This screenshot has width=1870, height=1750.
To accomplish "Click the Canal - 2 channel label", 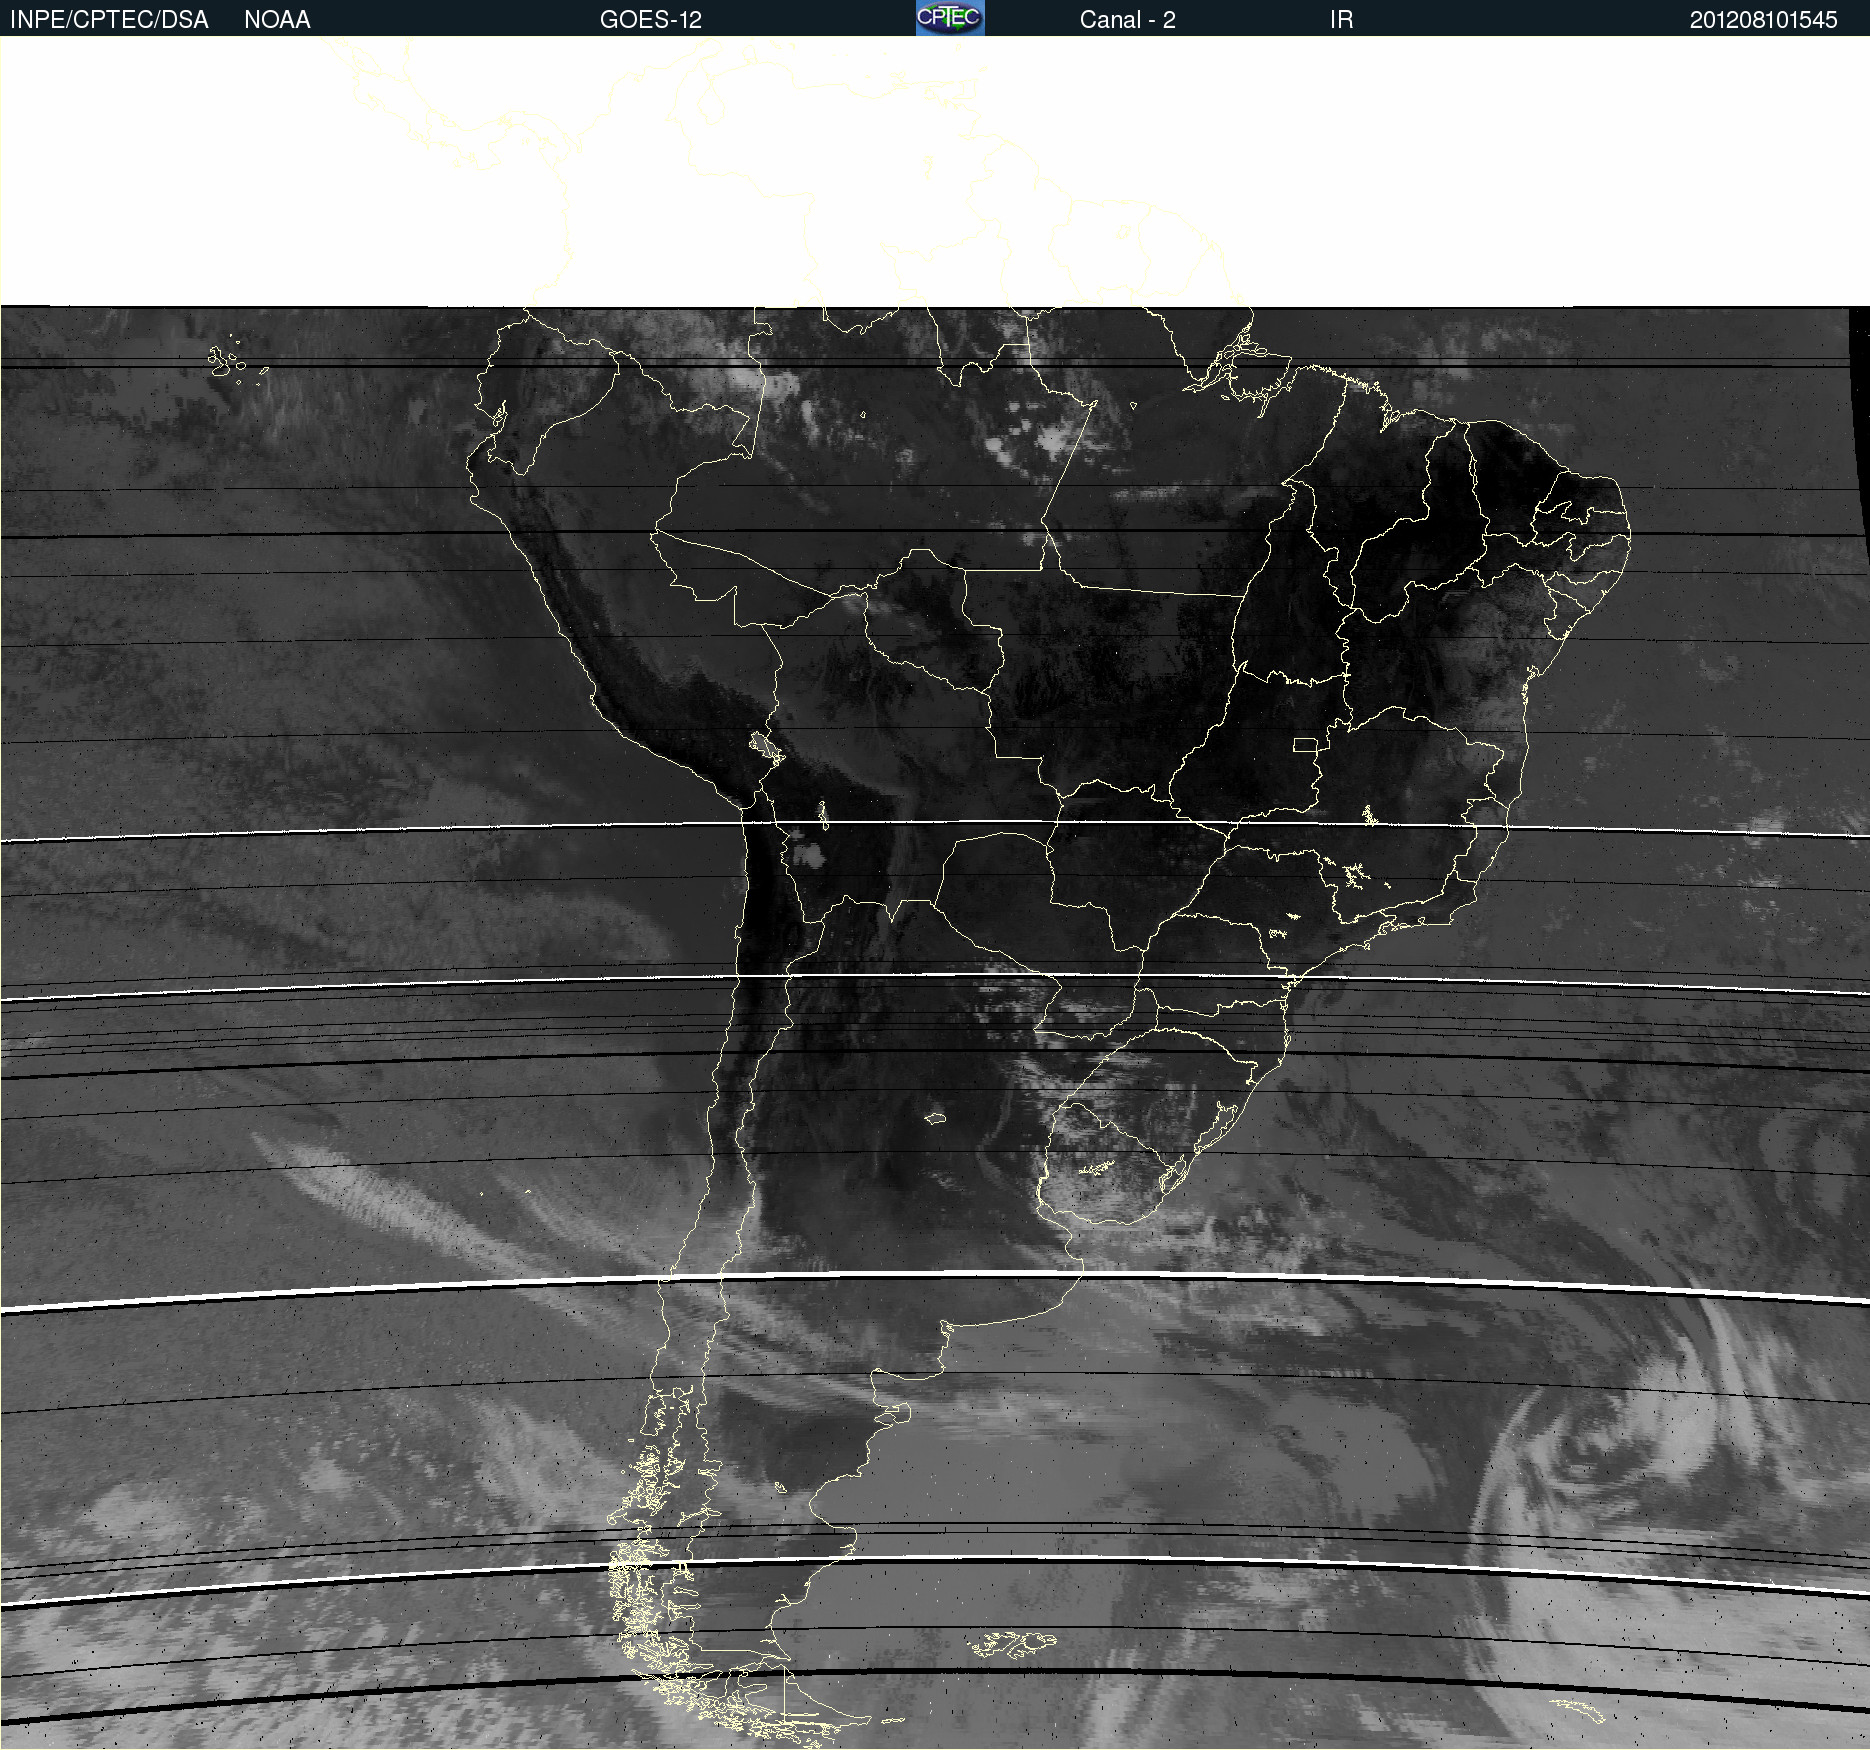I will click(x=1127, y=20).
